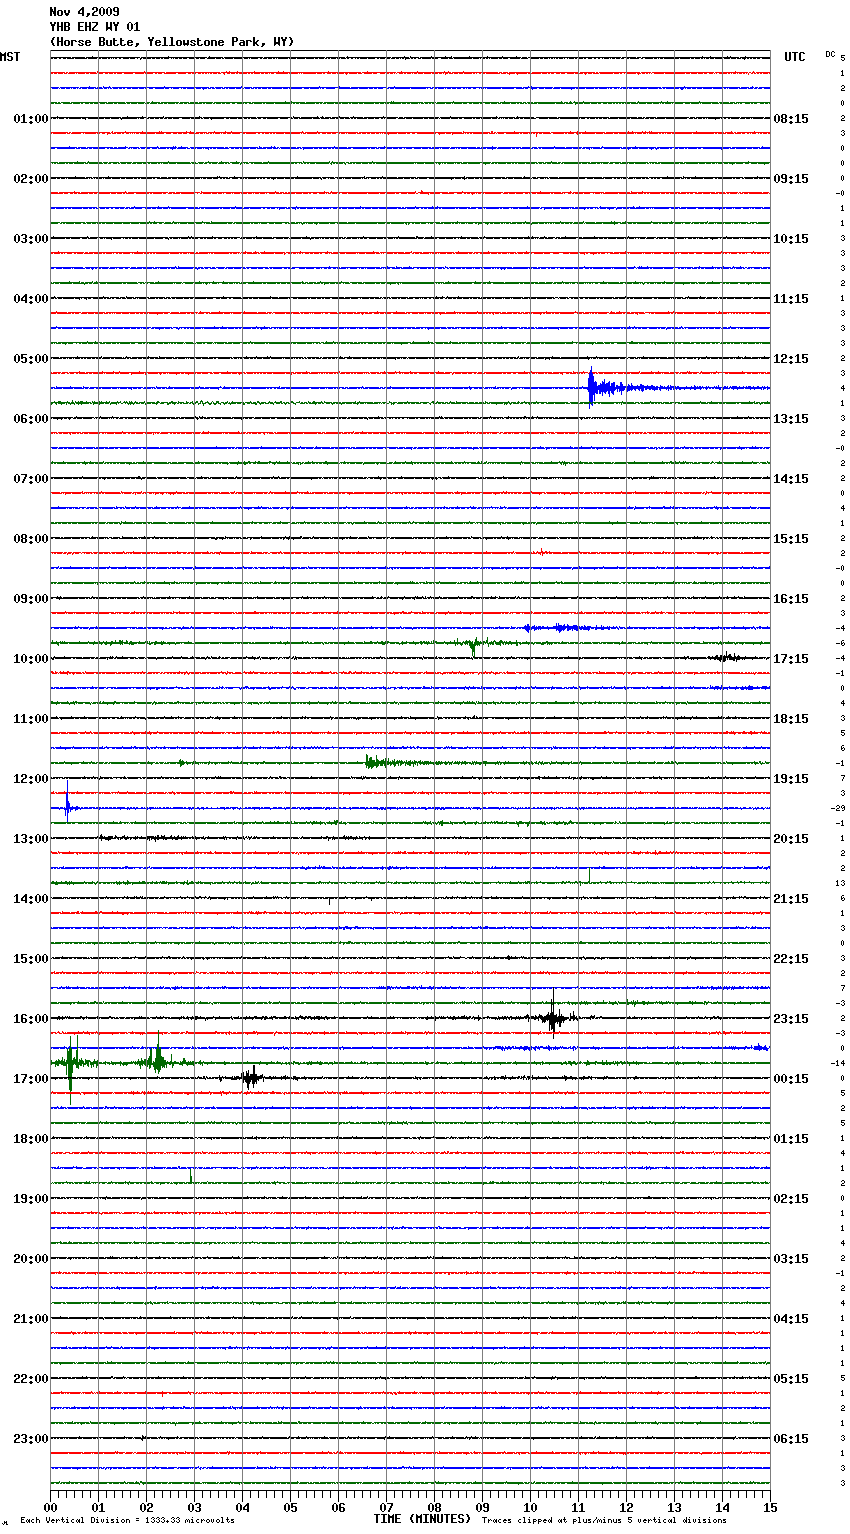Click the '10:15' UTC time label
Screen dimensions: 850x1534
pos(791,239)
